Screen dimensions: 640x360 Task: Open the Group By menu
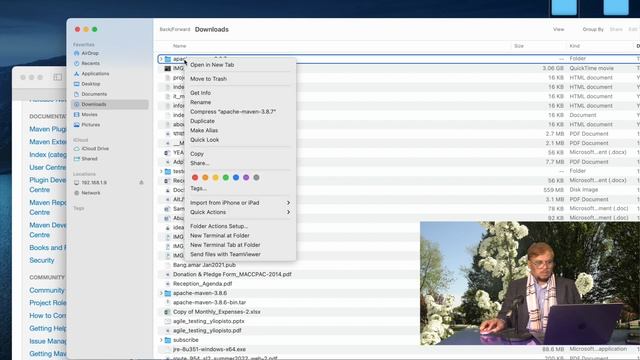pyautogui.click(x=593, y=29)
